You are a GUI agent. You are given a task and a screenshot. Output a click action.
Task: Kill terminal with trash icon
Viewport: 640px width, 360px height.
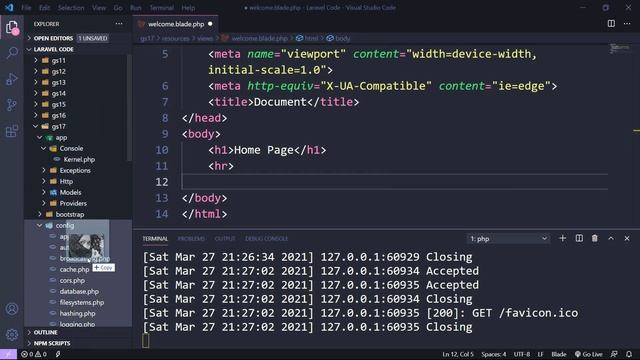coord(595,238)
